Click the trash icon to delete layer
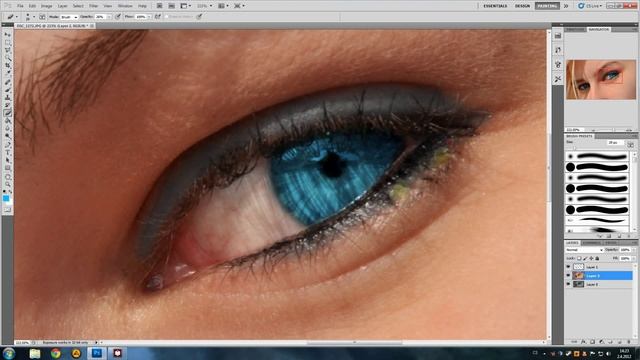Image resolution: width=640 pixels, height=360 pixels. pyautogui.click(x=628, y=341)
